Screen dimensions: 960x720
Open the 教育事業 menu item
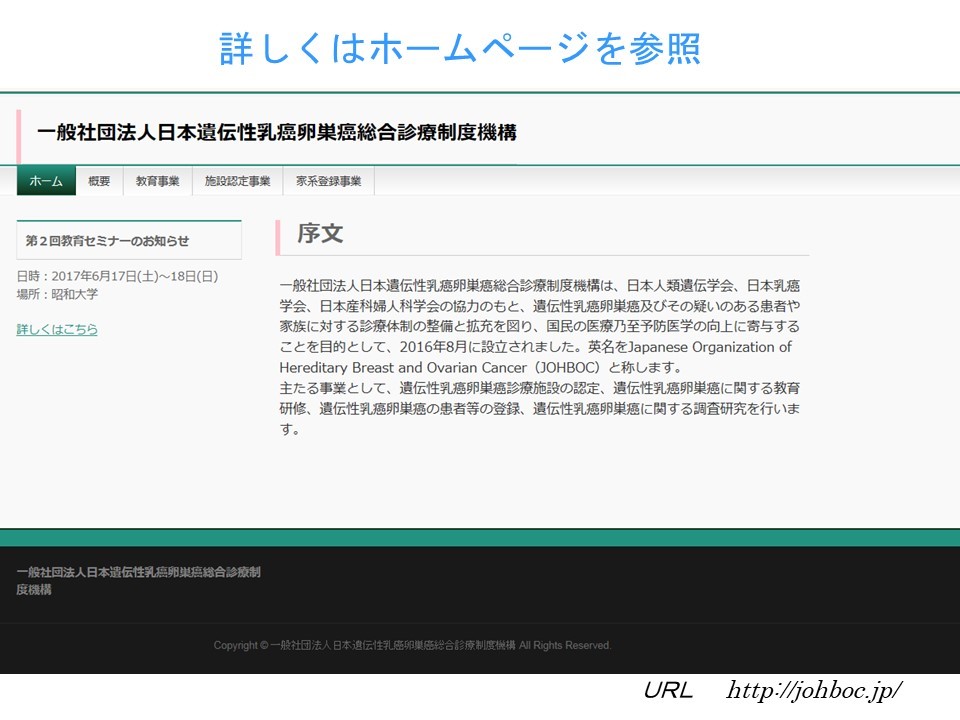(157, 181)
